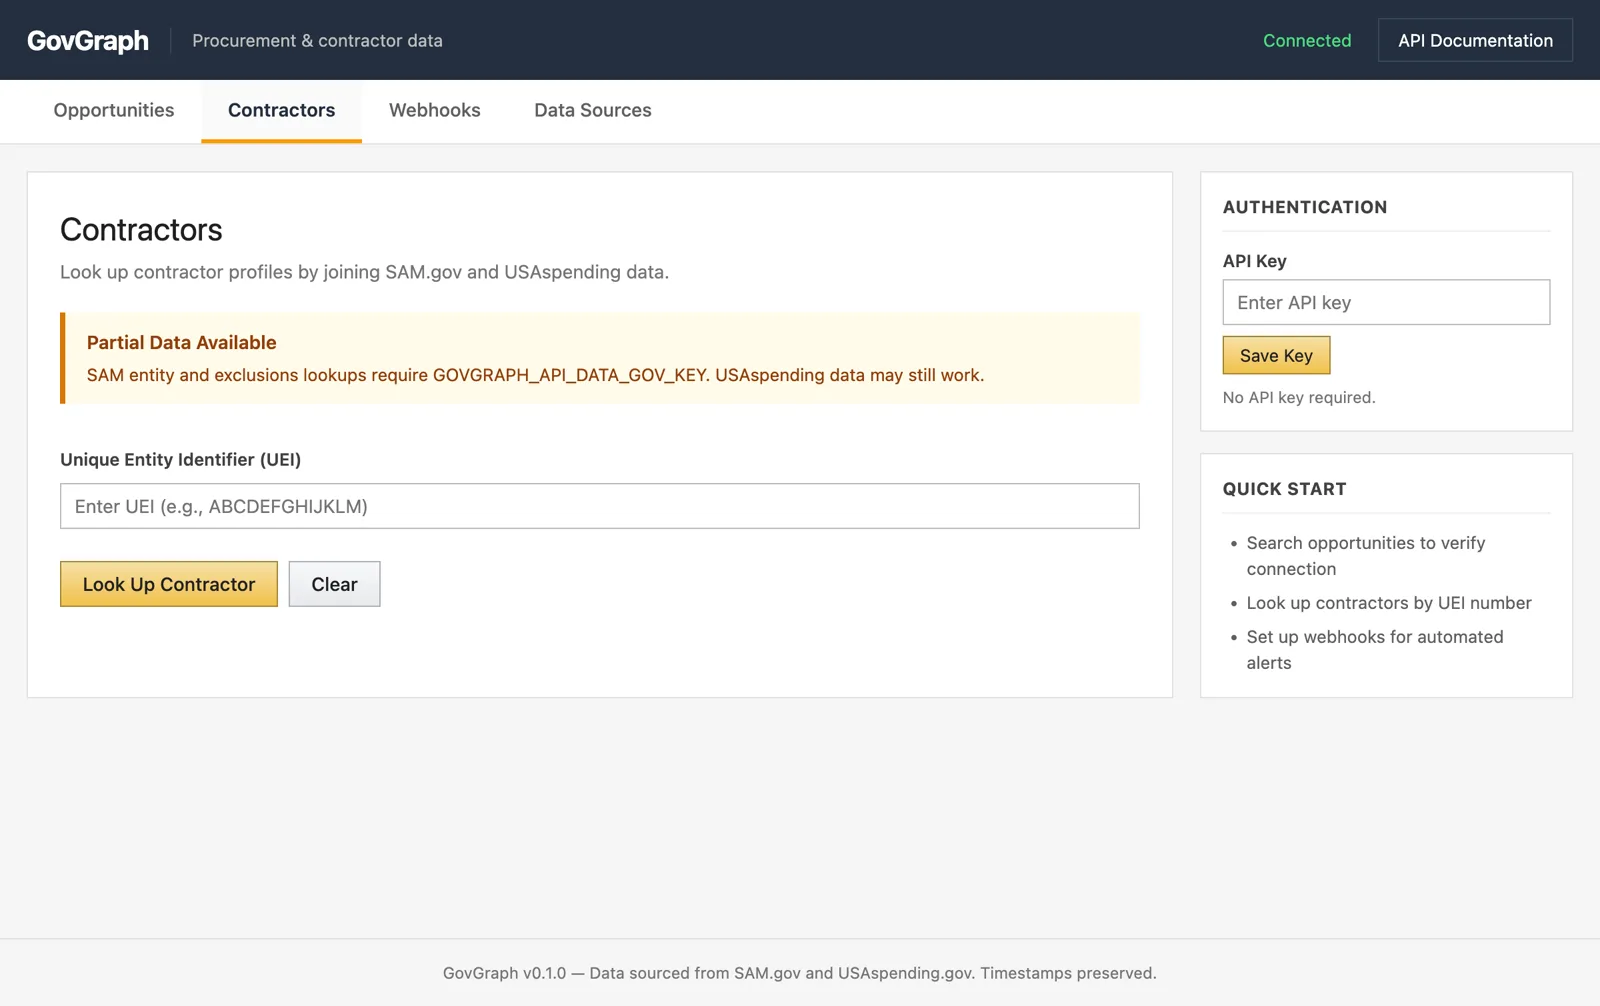
Task: Click the Partial Data Available heading
Action: [181, 342]
